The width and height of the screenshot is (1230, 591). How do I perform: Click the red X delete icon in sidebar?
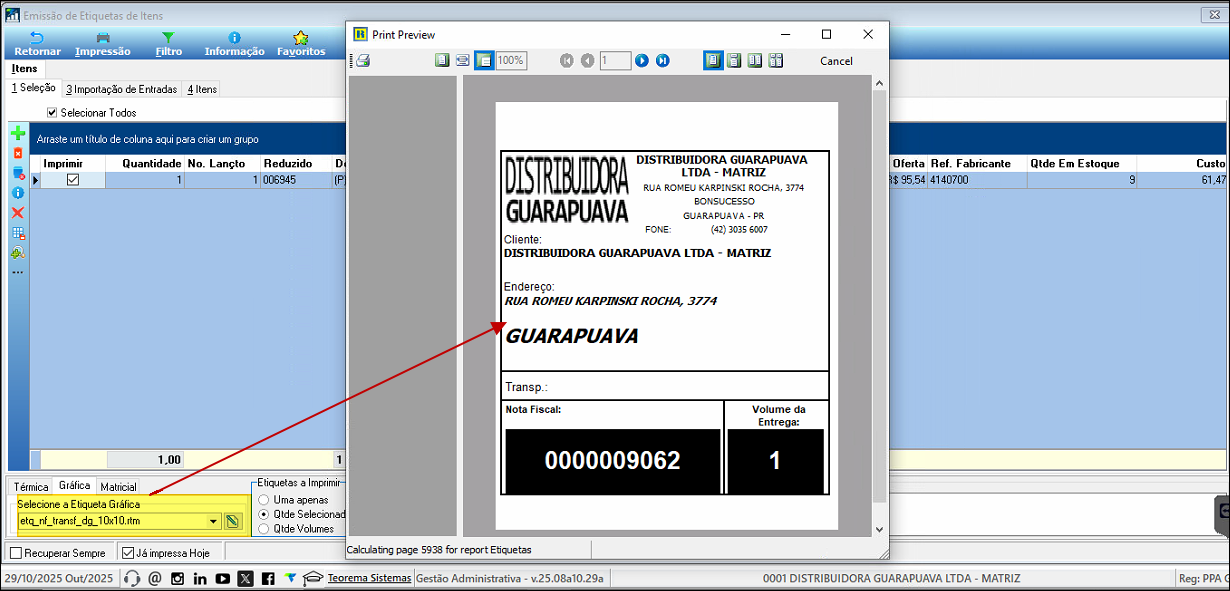click(x=18, y=213)
